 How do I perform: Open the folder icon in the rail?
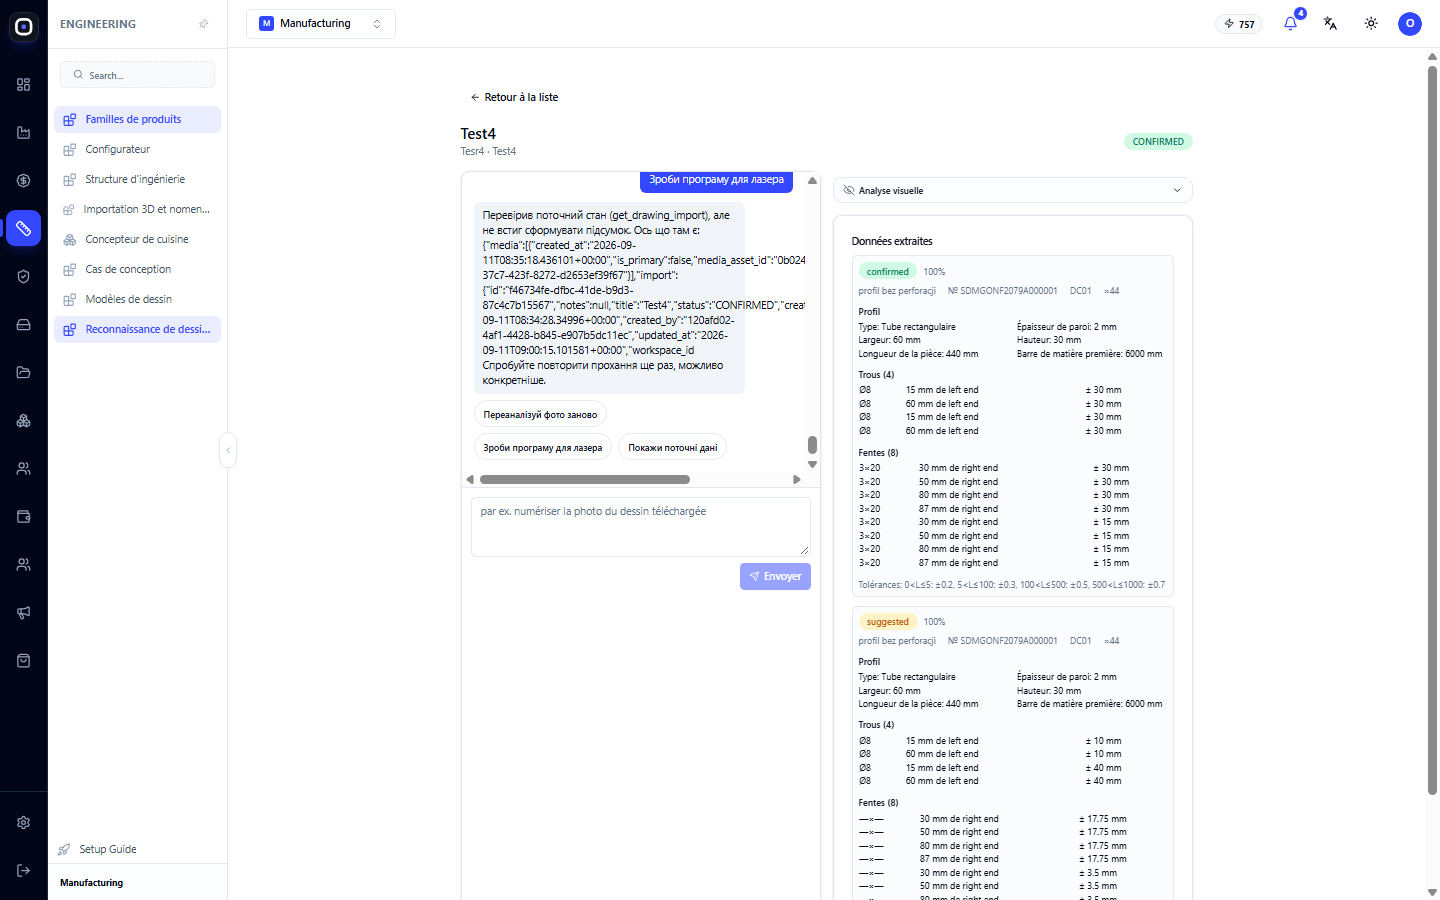point(24,373)
